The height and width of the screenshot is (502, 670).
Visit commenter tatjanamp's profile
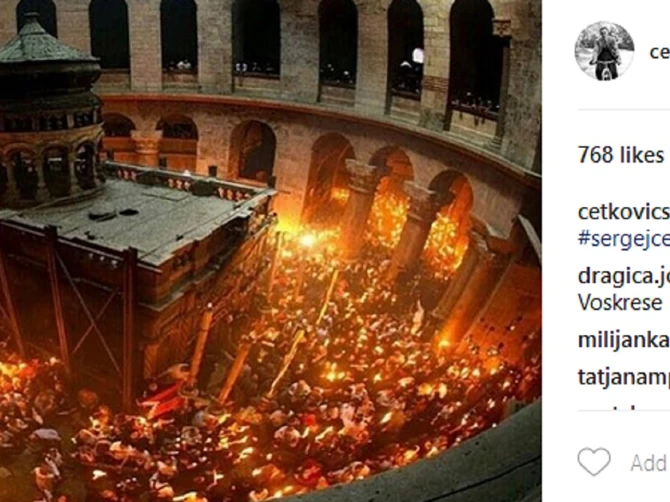coord(623,377)
